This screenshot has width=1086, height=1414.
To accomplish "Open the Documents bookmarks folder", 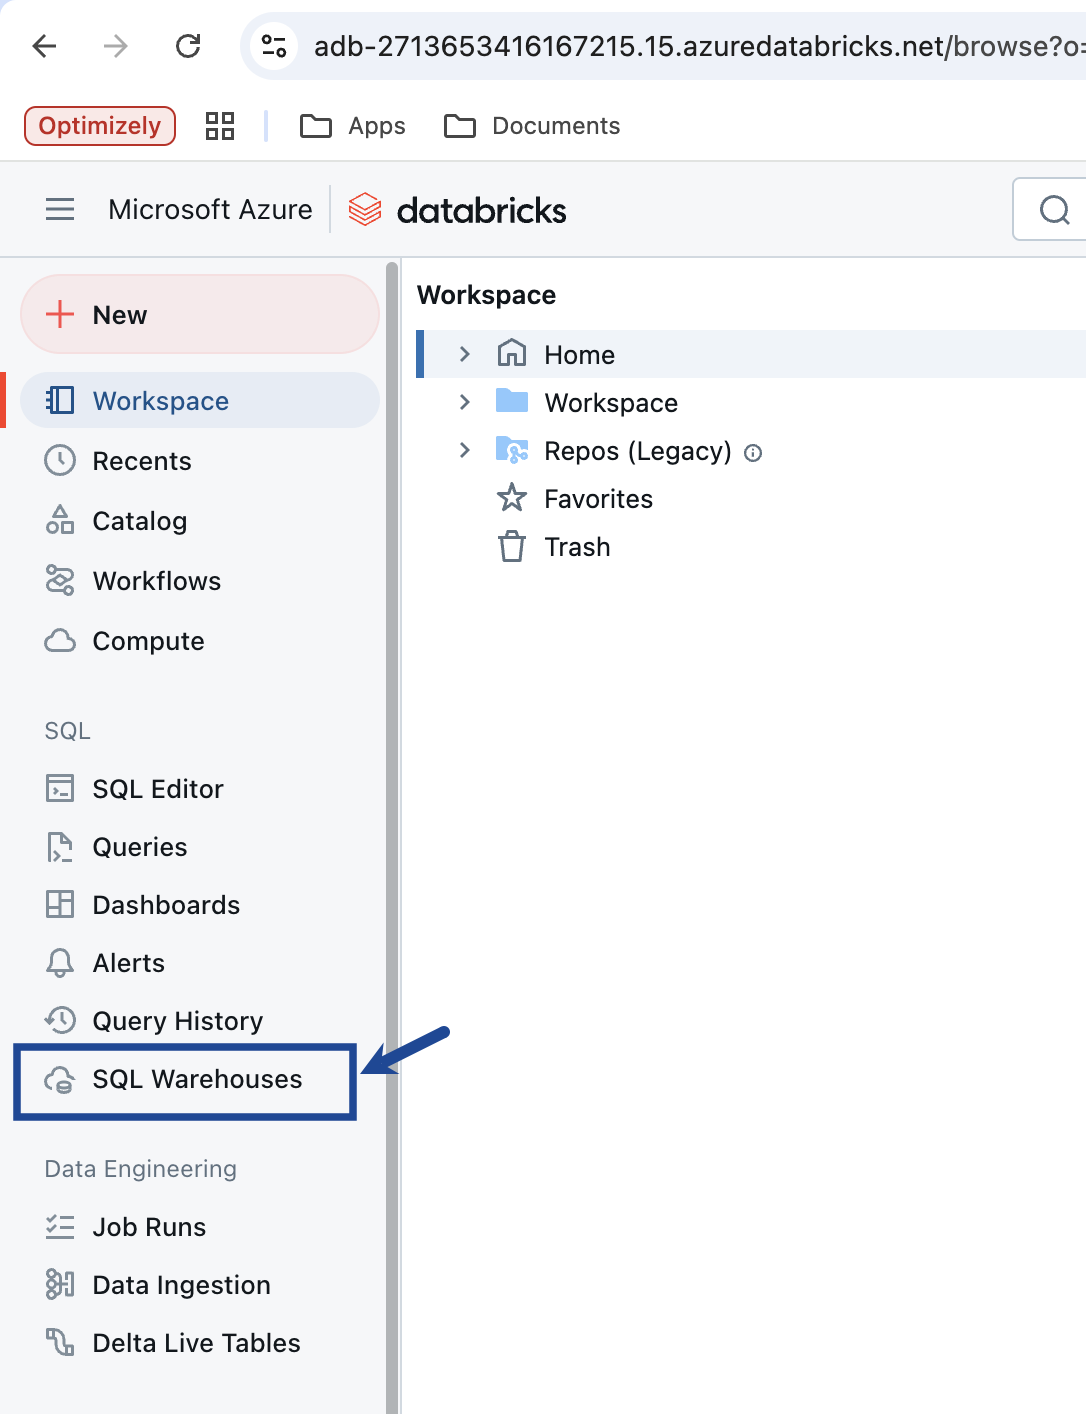I will click(532, 126).
